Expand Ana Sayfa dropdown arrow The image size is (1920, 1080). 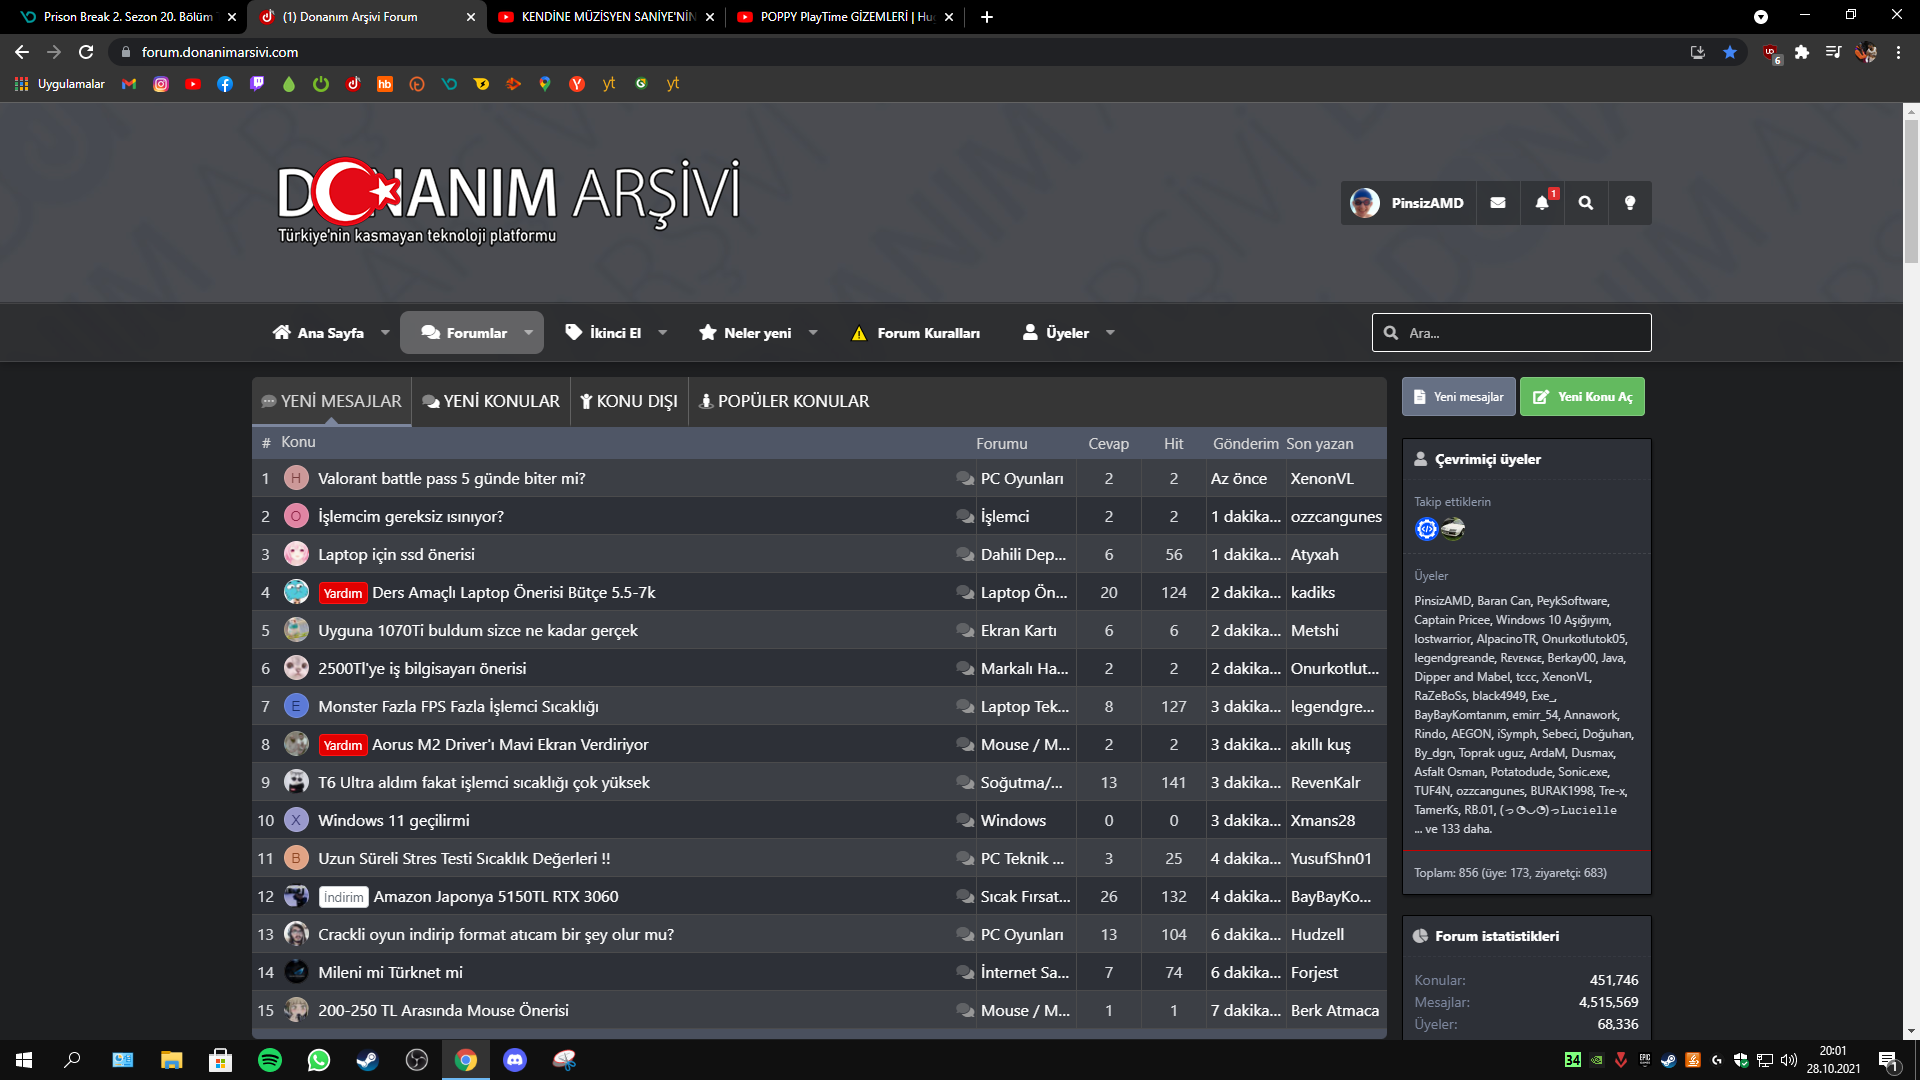(x=385, y=333)
